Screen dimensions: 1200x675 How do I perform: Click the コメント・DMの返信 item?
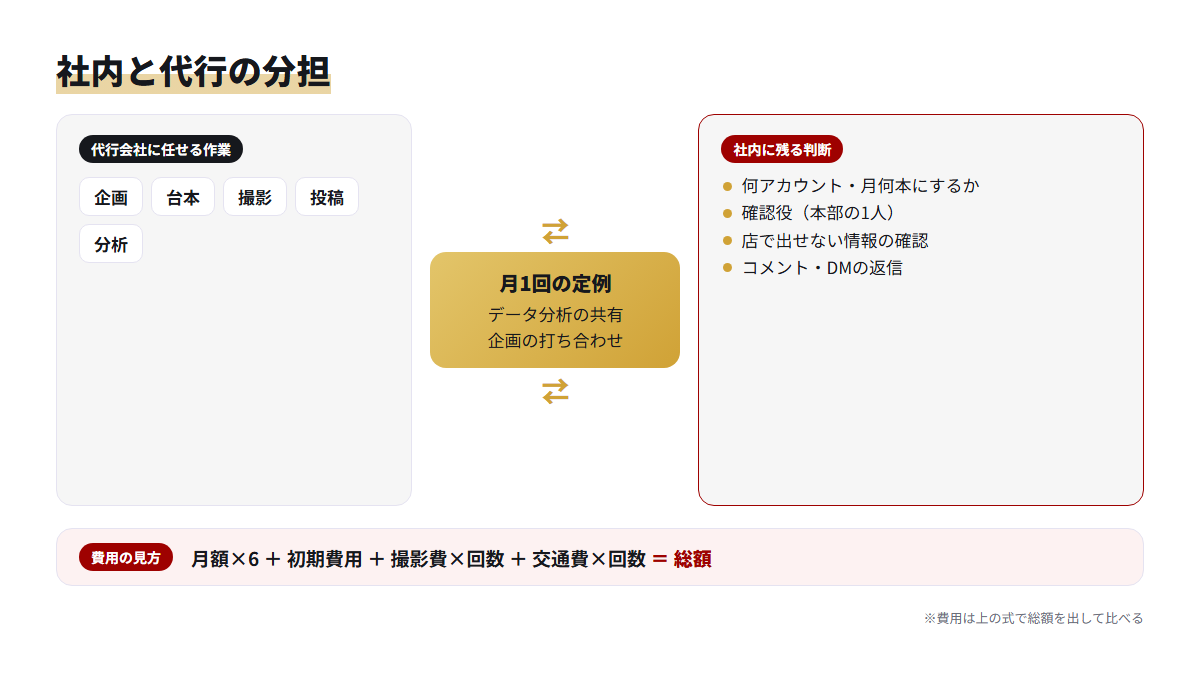pos(822,268)
